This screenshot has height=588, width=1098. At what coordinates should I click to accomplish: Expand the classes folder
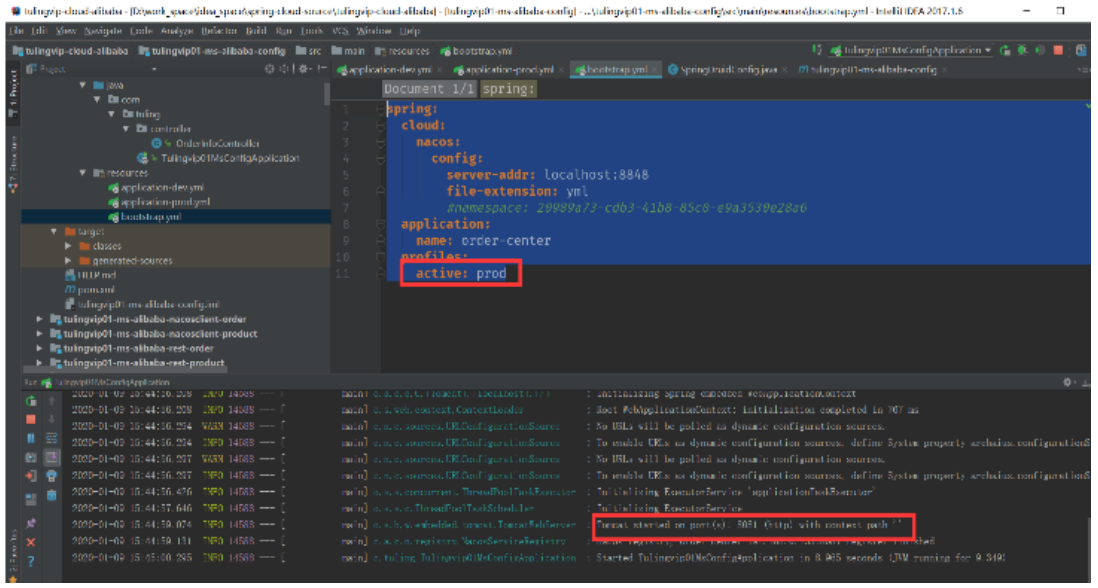(x=68, y=246)
